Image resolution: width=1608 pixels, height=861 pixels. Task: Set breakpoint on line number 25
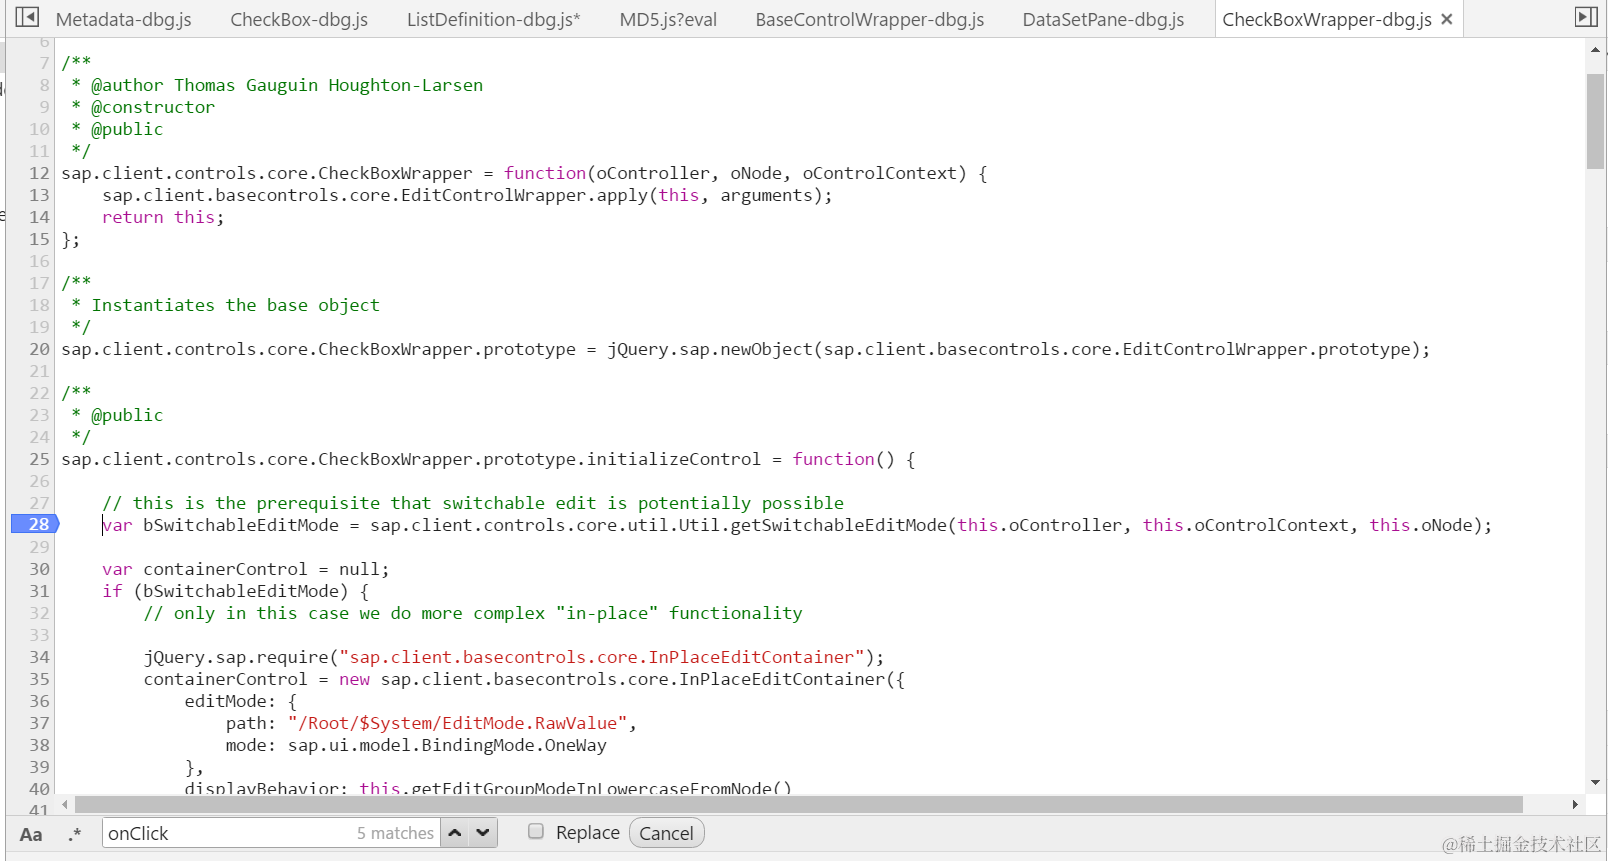[39, 459]
